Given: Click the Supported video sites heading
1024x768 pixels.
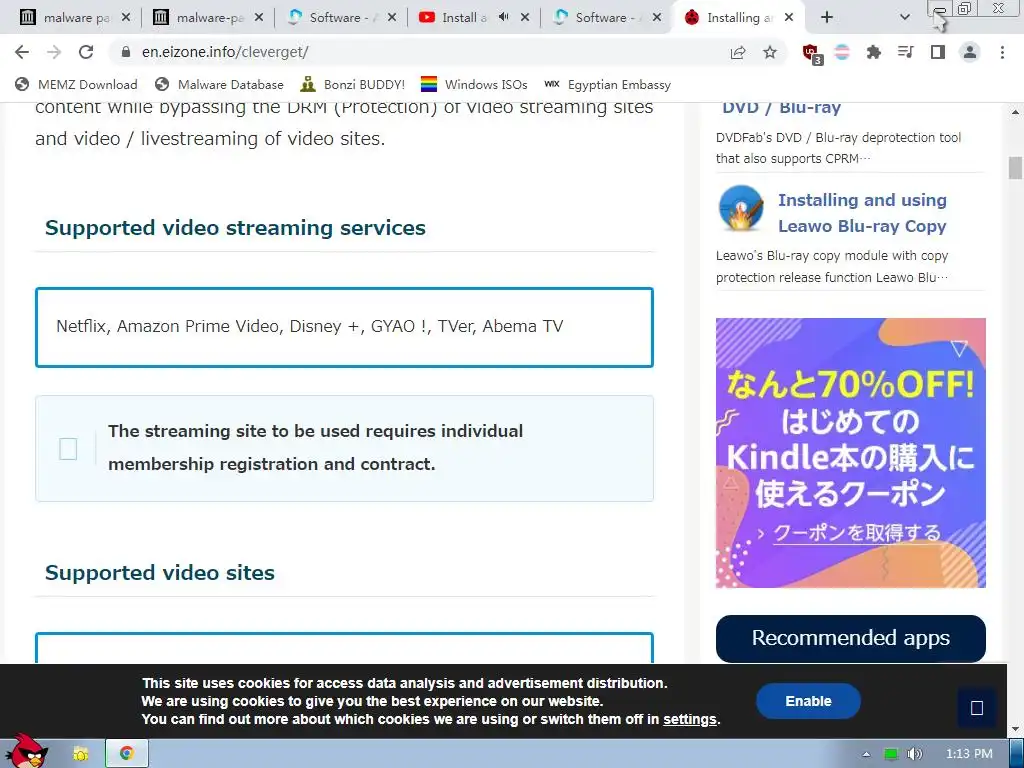Looking at the screenshot, I should tap(160, 572).
